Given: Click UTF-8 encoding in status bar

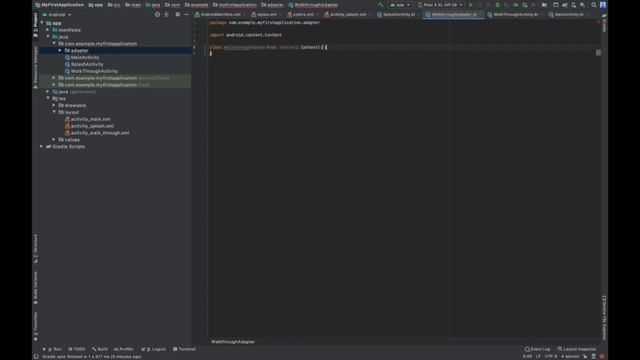Looking at the screenshot, I should point(550,356).
